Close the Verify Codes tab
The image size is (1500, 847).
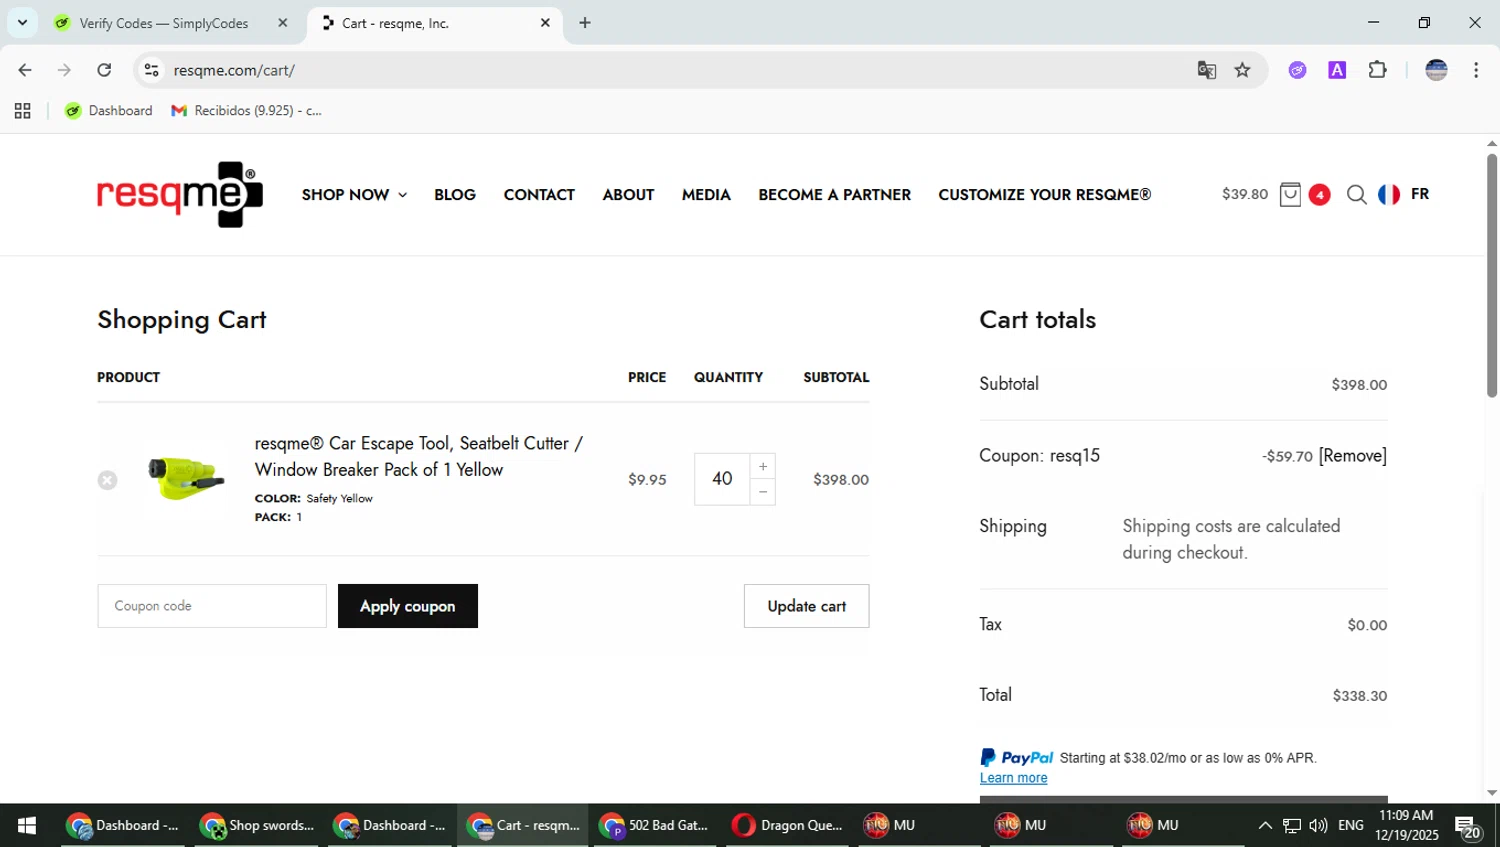click(283, 23)
